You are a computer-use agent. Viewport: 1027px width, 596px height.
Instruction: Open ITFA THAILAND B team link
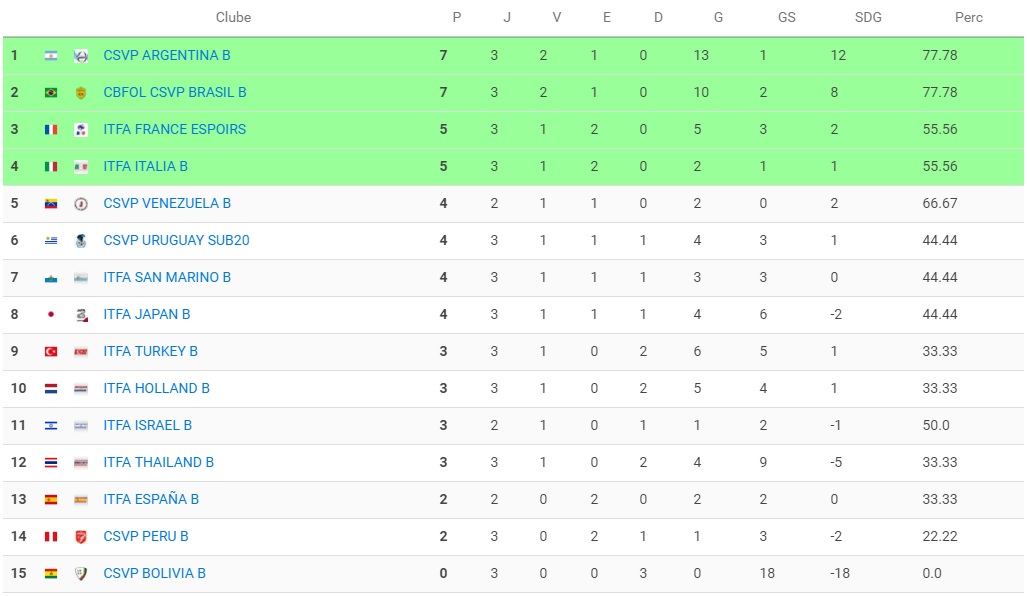point(159,462)
